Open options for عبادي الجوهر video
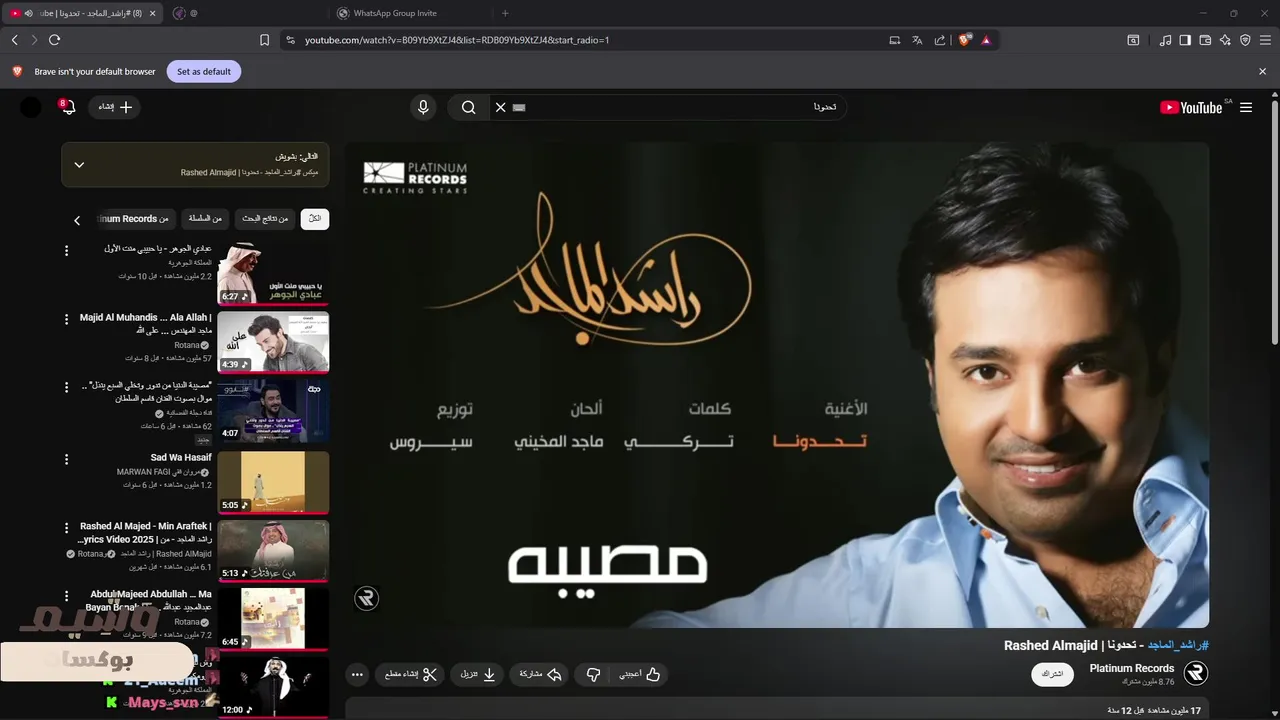The height and width of the screenshot is (720, 1280). click(67, 250)
